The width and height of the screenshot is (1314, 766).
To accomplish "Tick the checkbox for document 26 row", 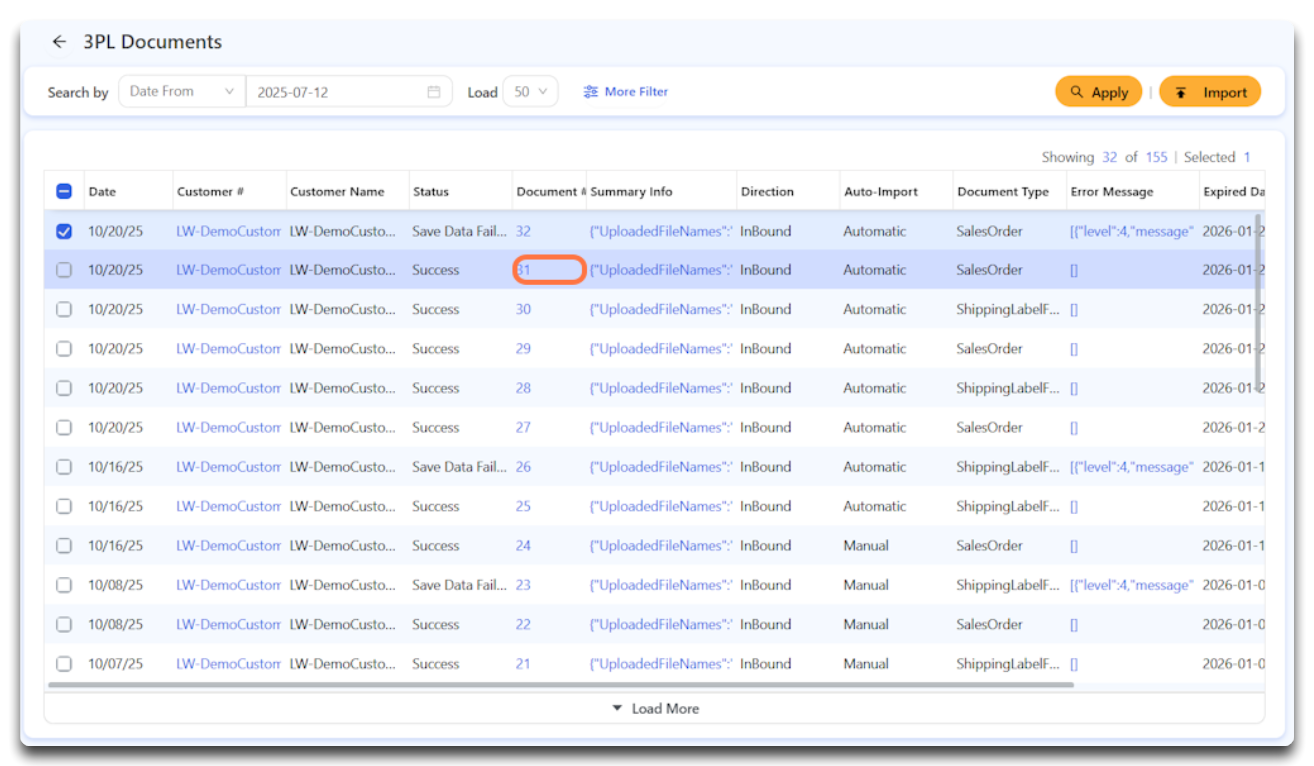I will click(64, 467).
